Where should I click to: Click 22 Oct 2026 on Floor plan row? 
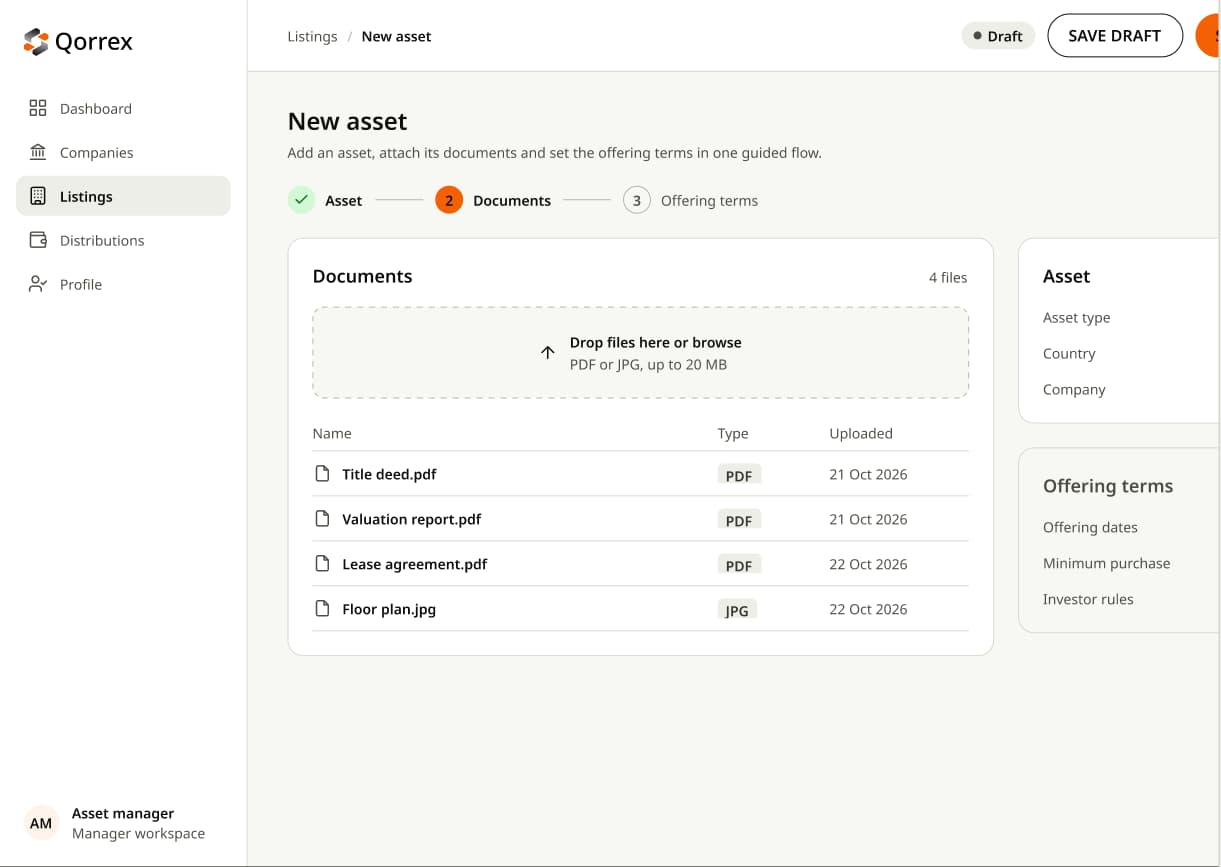868,609
